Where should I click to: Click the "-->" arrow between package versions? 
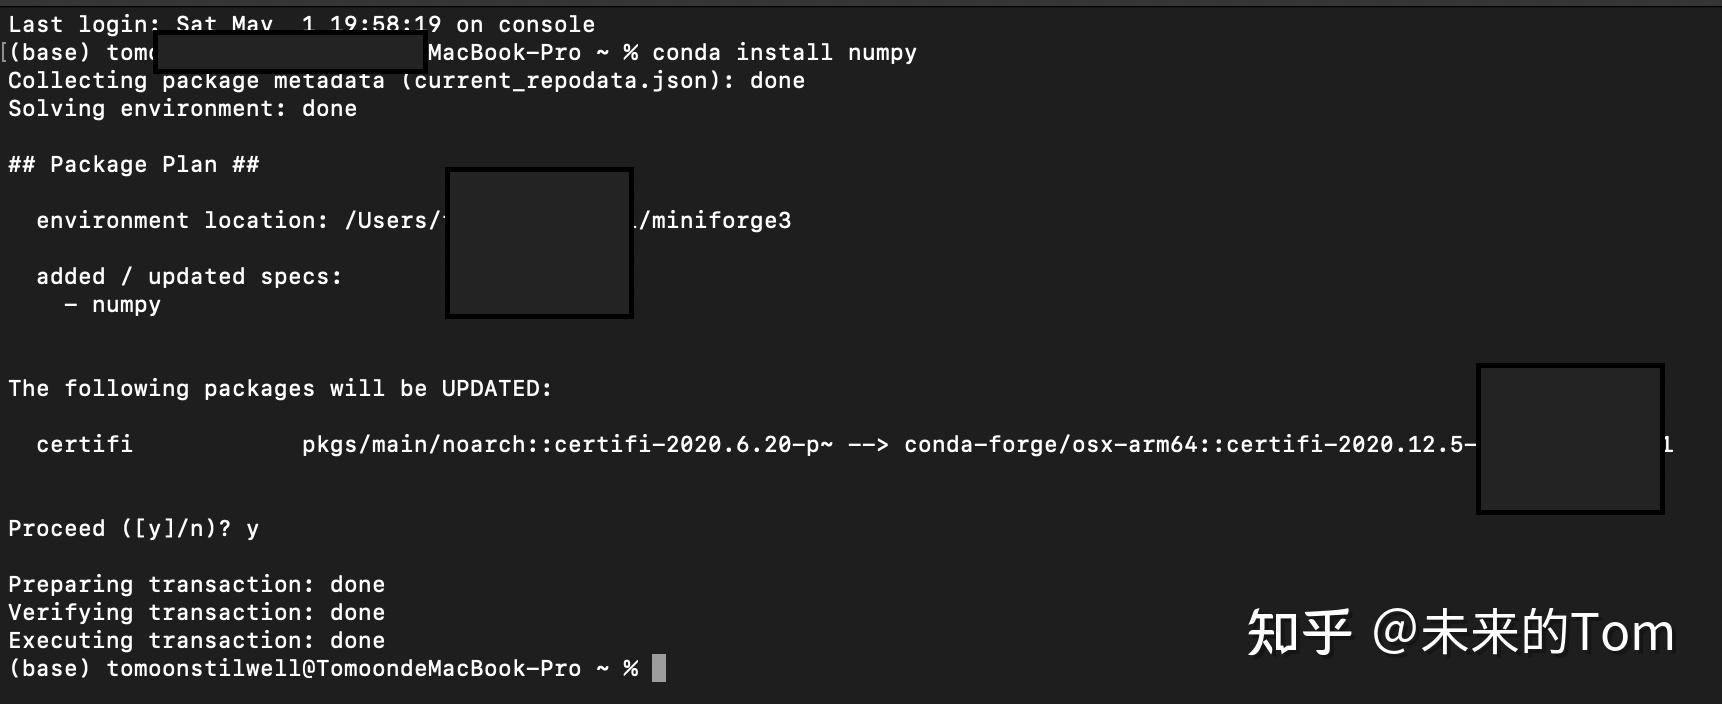pos(868,444)
